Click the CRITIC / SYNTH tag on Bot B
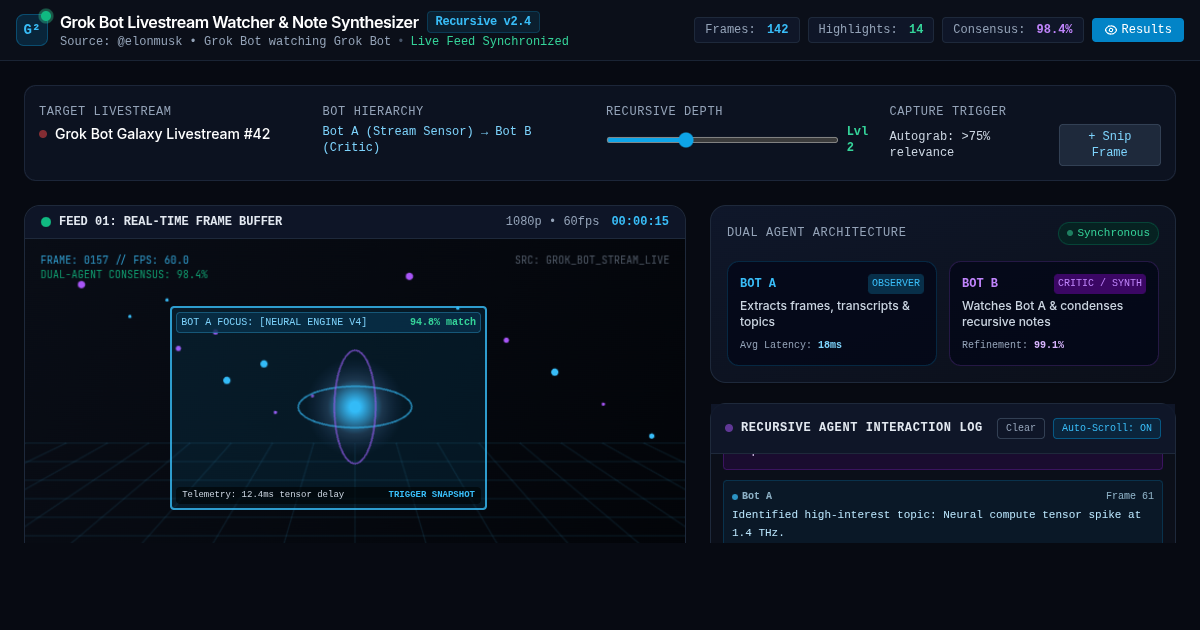The width and height of the screenshot is (1200, 630). click(x=1100, y=284)
